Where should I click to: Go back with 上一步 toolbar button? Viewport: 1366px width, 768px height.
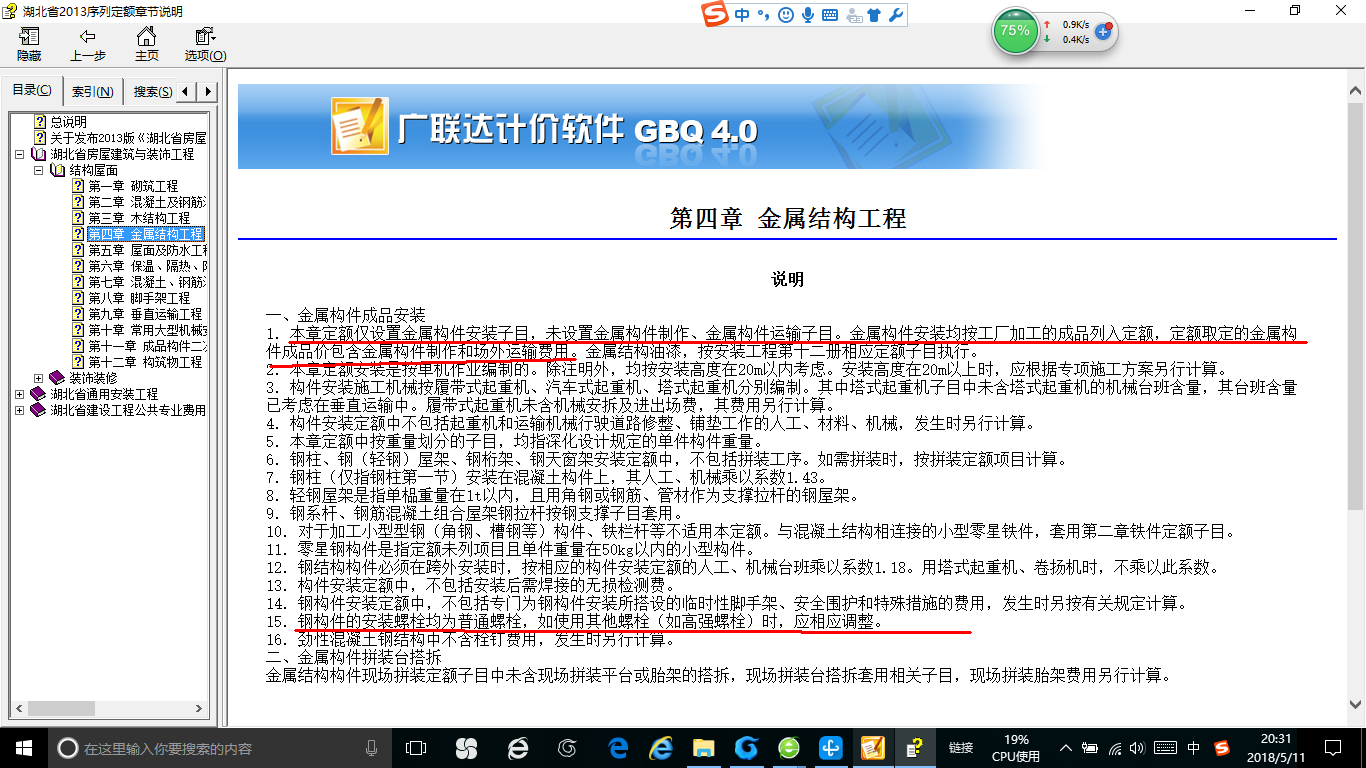click(x=88, y=45)
